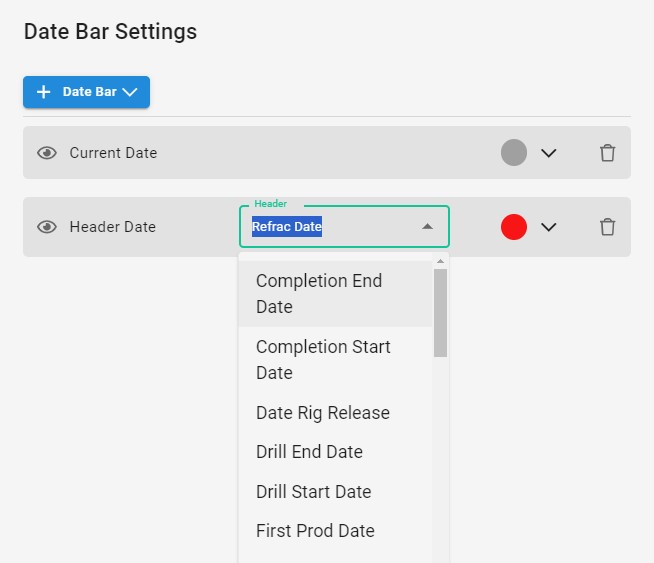Open the Date Bar add menu chevron
The width and height of the screenshot is (654, 563).
(x=130, y=92)
